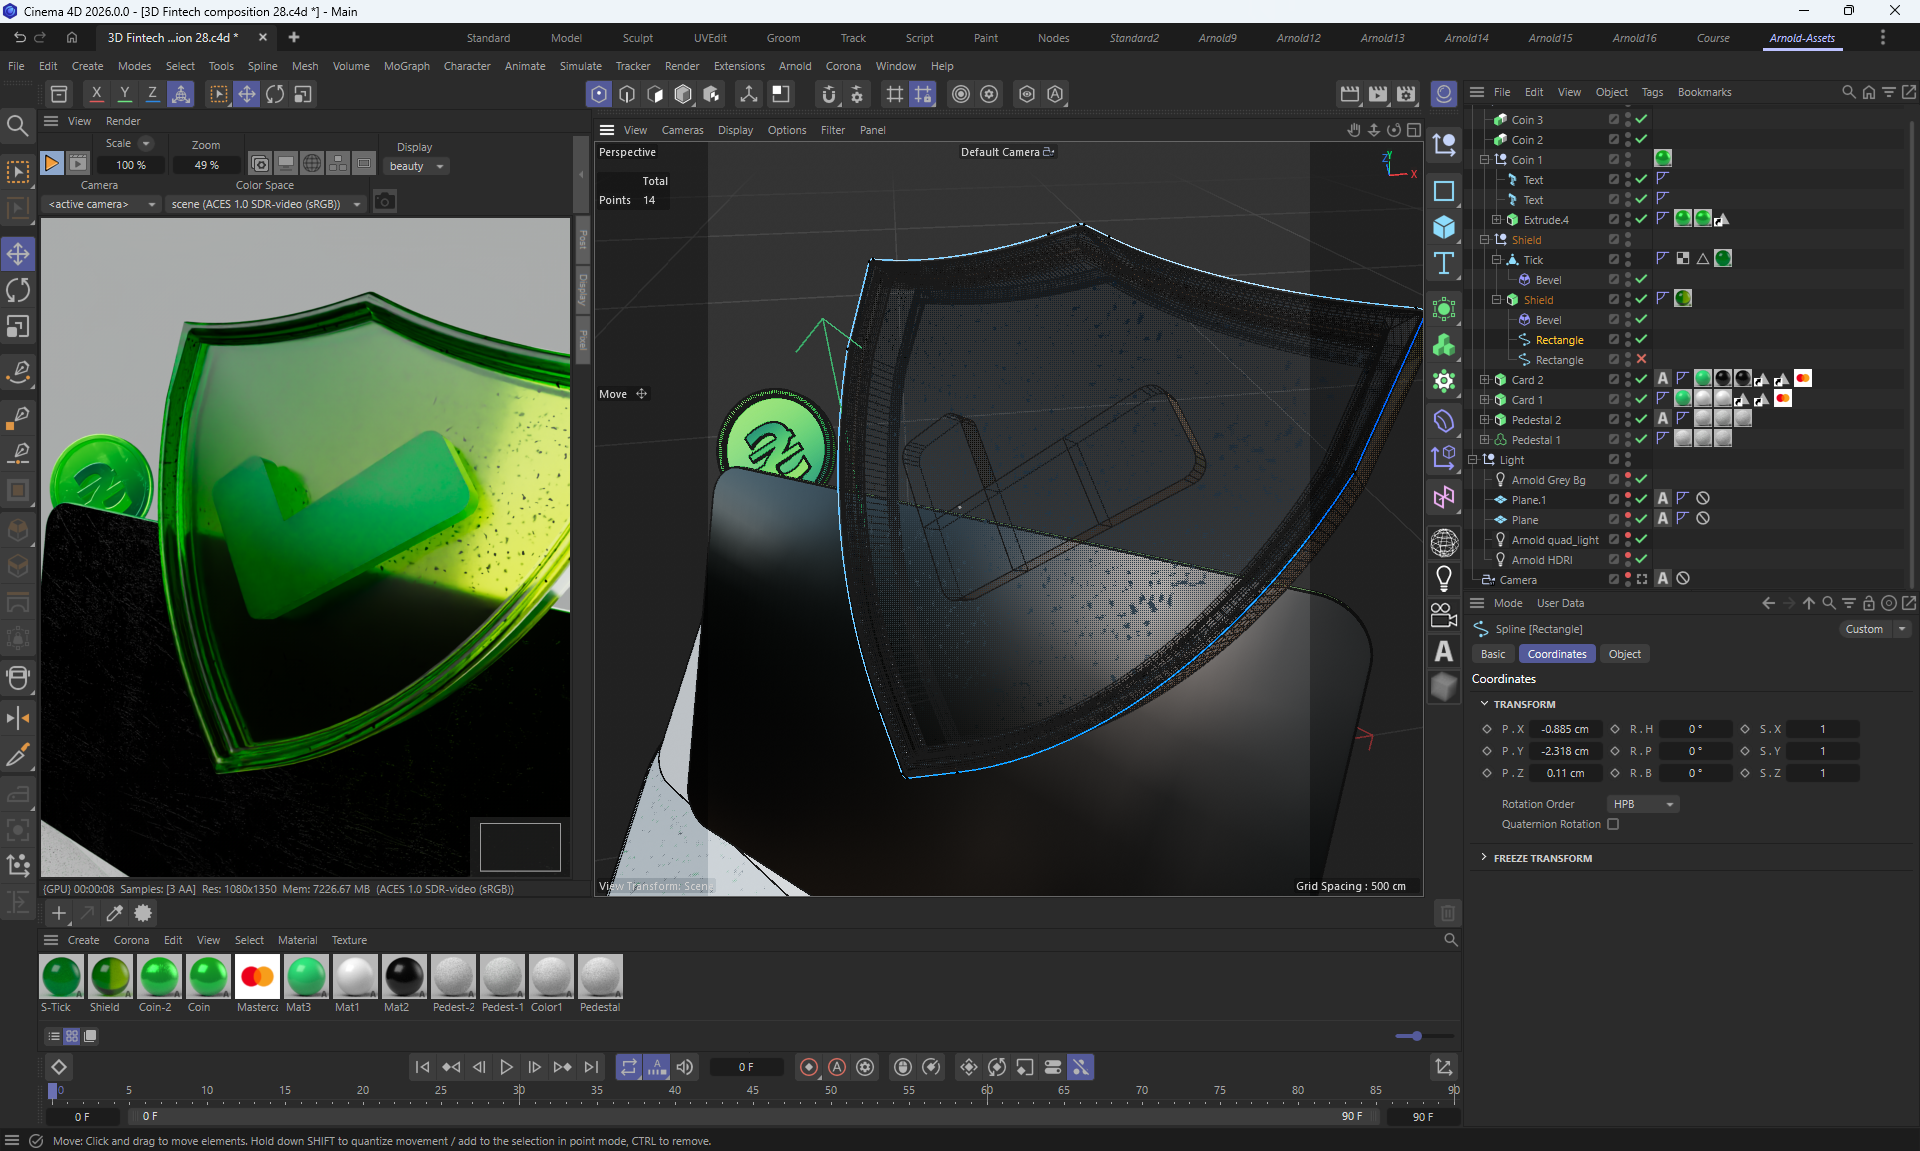The width and height of the screenshot is (1920, 1151).
Task: Select the Rotate tool in left toolbar
Action: point(18,290)
